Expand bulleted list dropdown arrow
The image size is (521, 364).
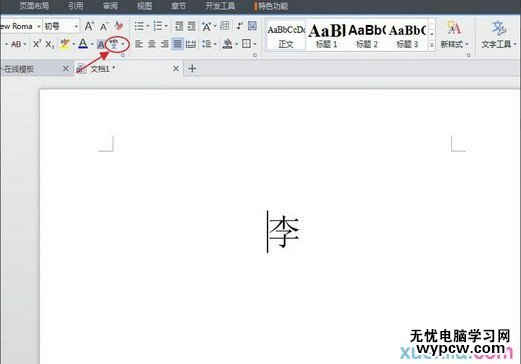pos(148,26)
